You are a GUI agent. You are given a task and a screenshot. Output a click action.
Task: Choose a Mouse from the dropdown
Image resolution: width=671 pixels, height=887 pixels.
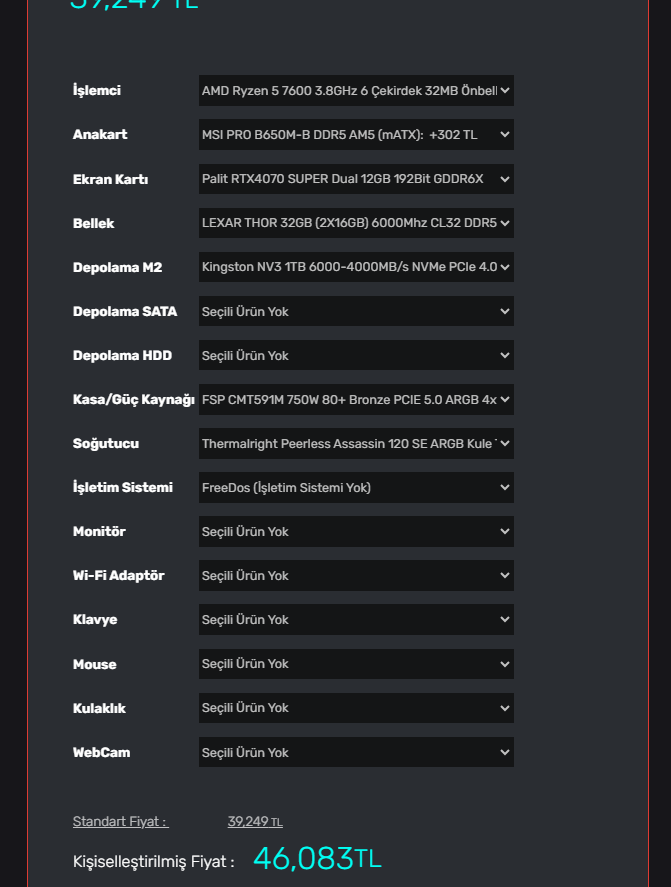click(x=356, y=663)
